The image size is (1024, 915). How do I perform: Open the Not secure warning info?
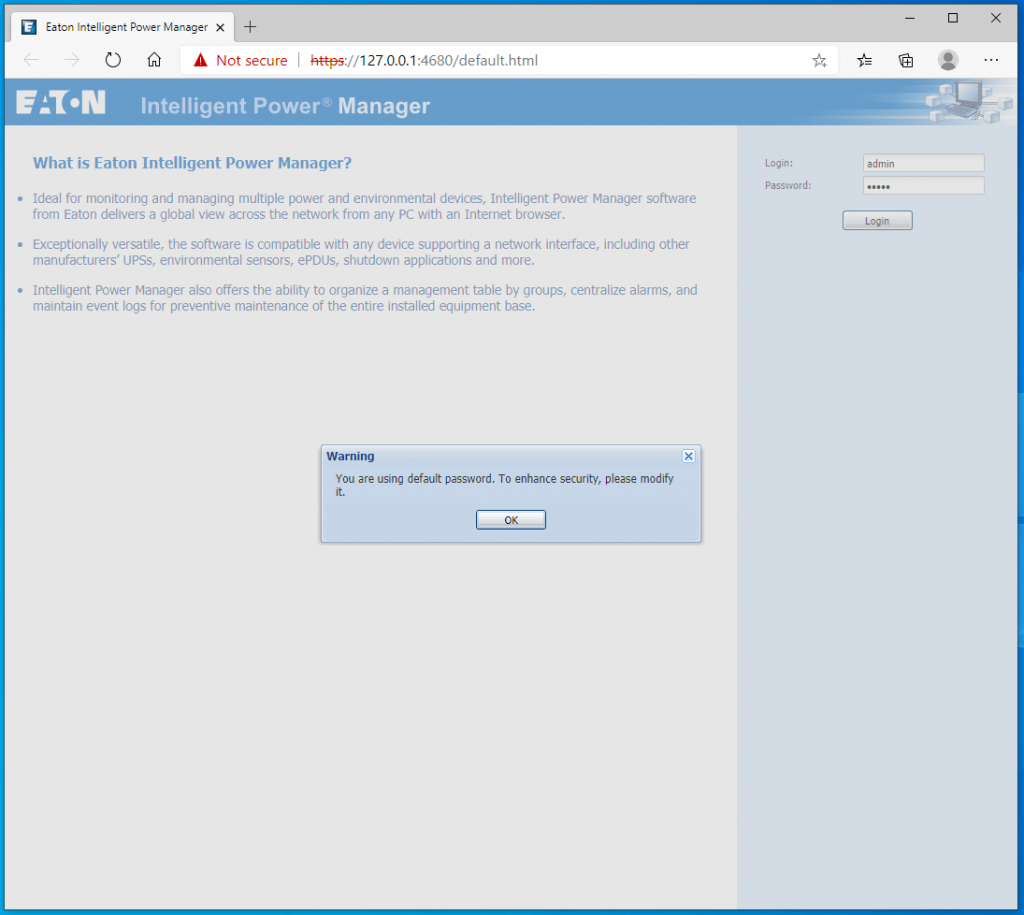click(x=240, y=60)
